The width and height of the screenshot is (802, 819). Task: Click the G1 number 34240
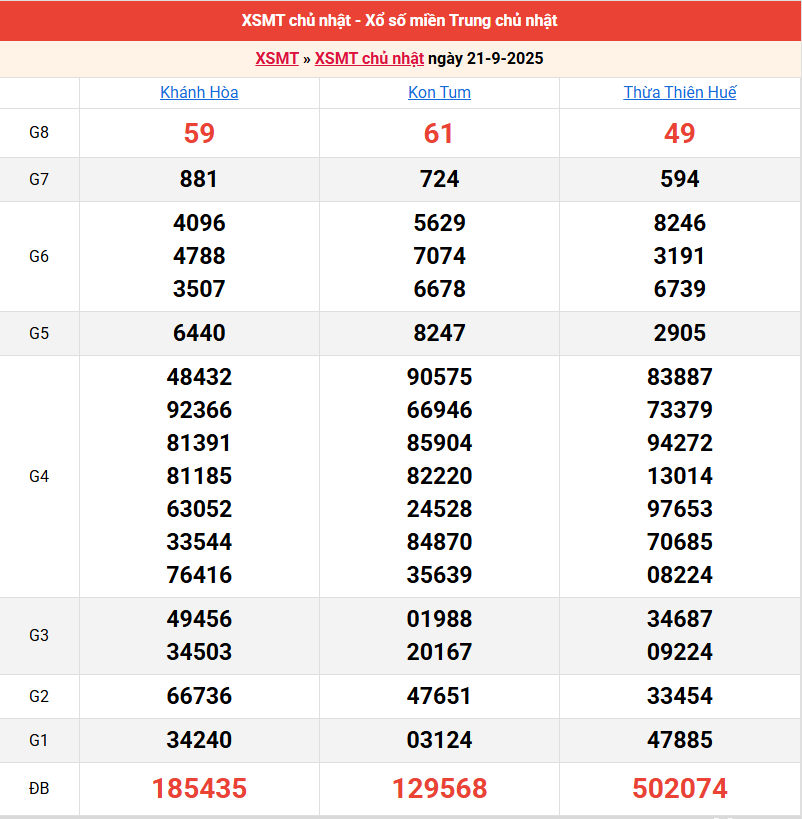click(x=199, y=740)
